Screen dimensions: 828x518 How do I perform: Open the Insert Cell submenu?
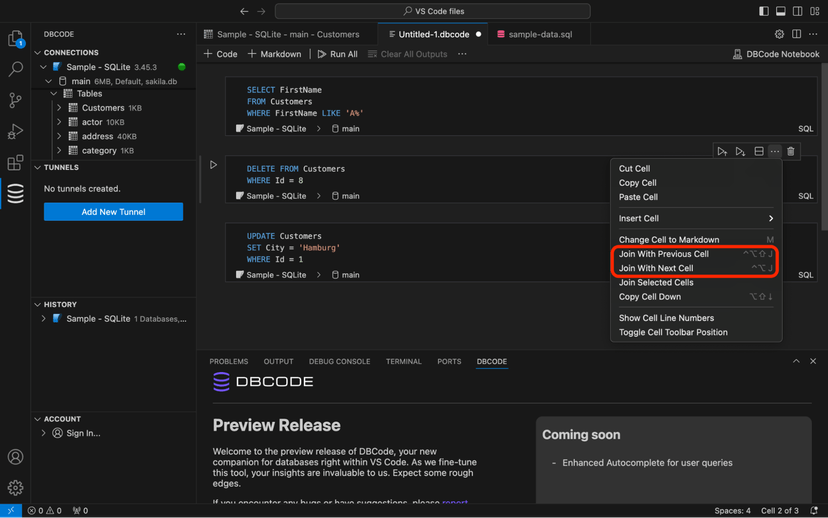pos(696,219)
